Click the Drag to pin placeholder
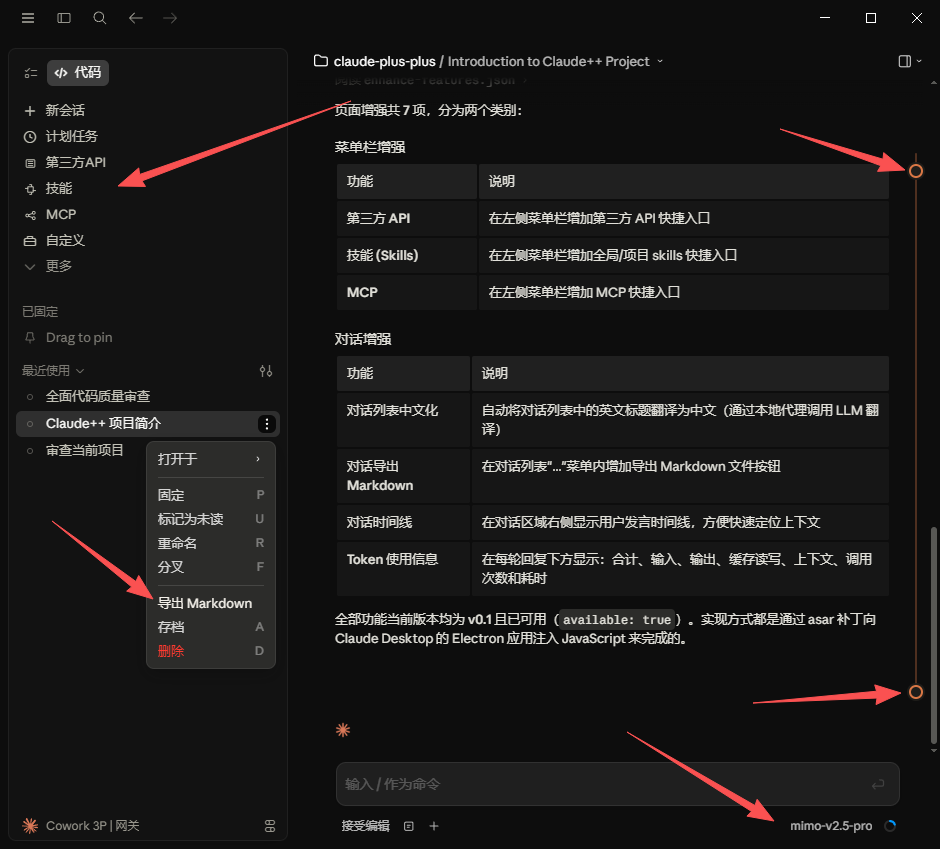This screenshot has height=849, width=940. tap(79, 338)
